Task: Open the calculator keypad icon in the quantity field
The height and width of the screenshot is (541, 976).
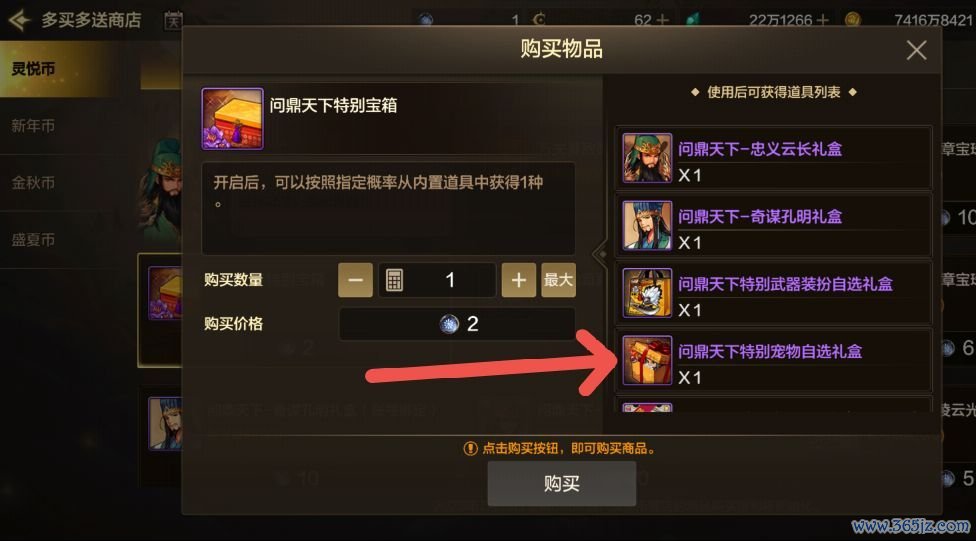Action: coord(394,280)
